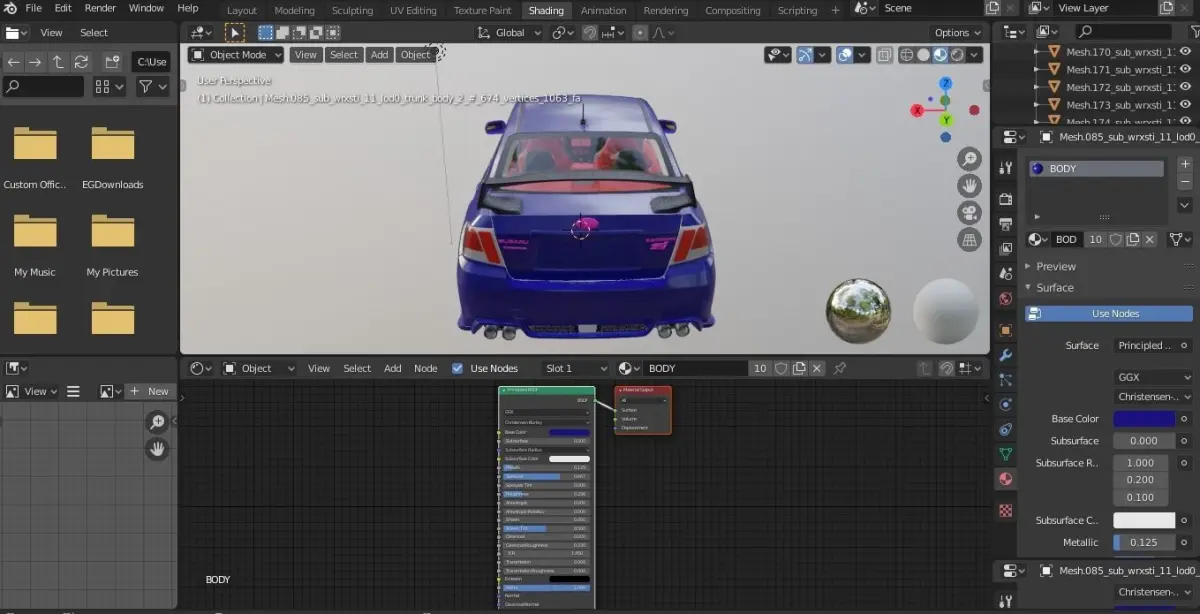Unlink the BODY material in node editor
Viewport: 1200px width, 614px height.
[817, 368]
